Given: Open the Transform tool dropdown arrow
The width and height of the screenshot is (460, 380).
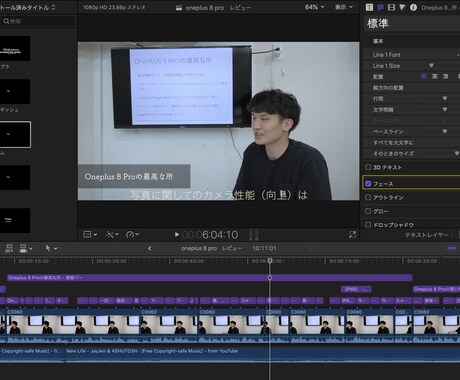Looking at the screenshot, I should tap(96, 235).
